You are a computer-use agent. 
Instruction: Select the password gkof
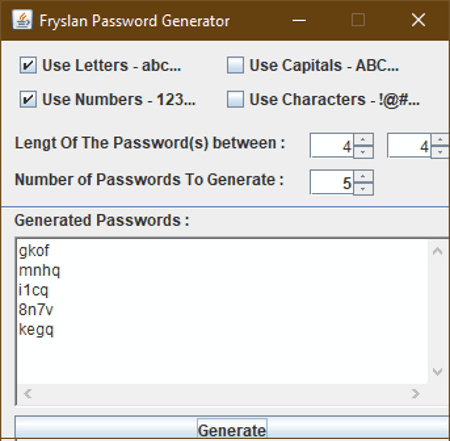pyautogui.click(x=34, y=251)
